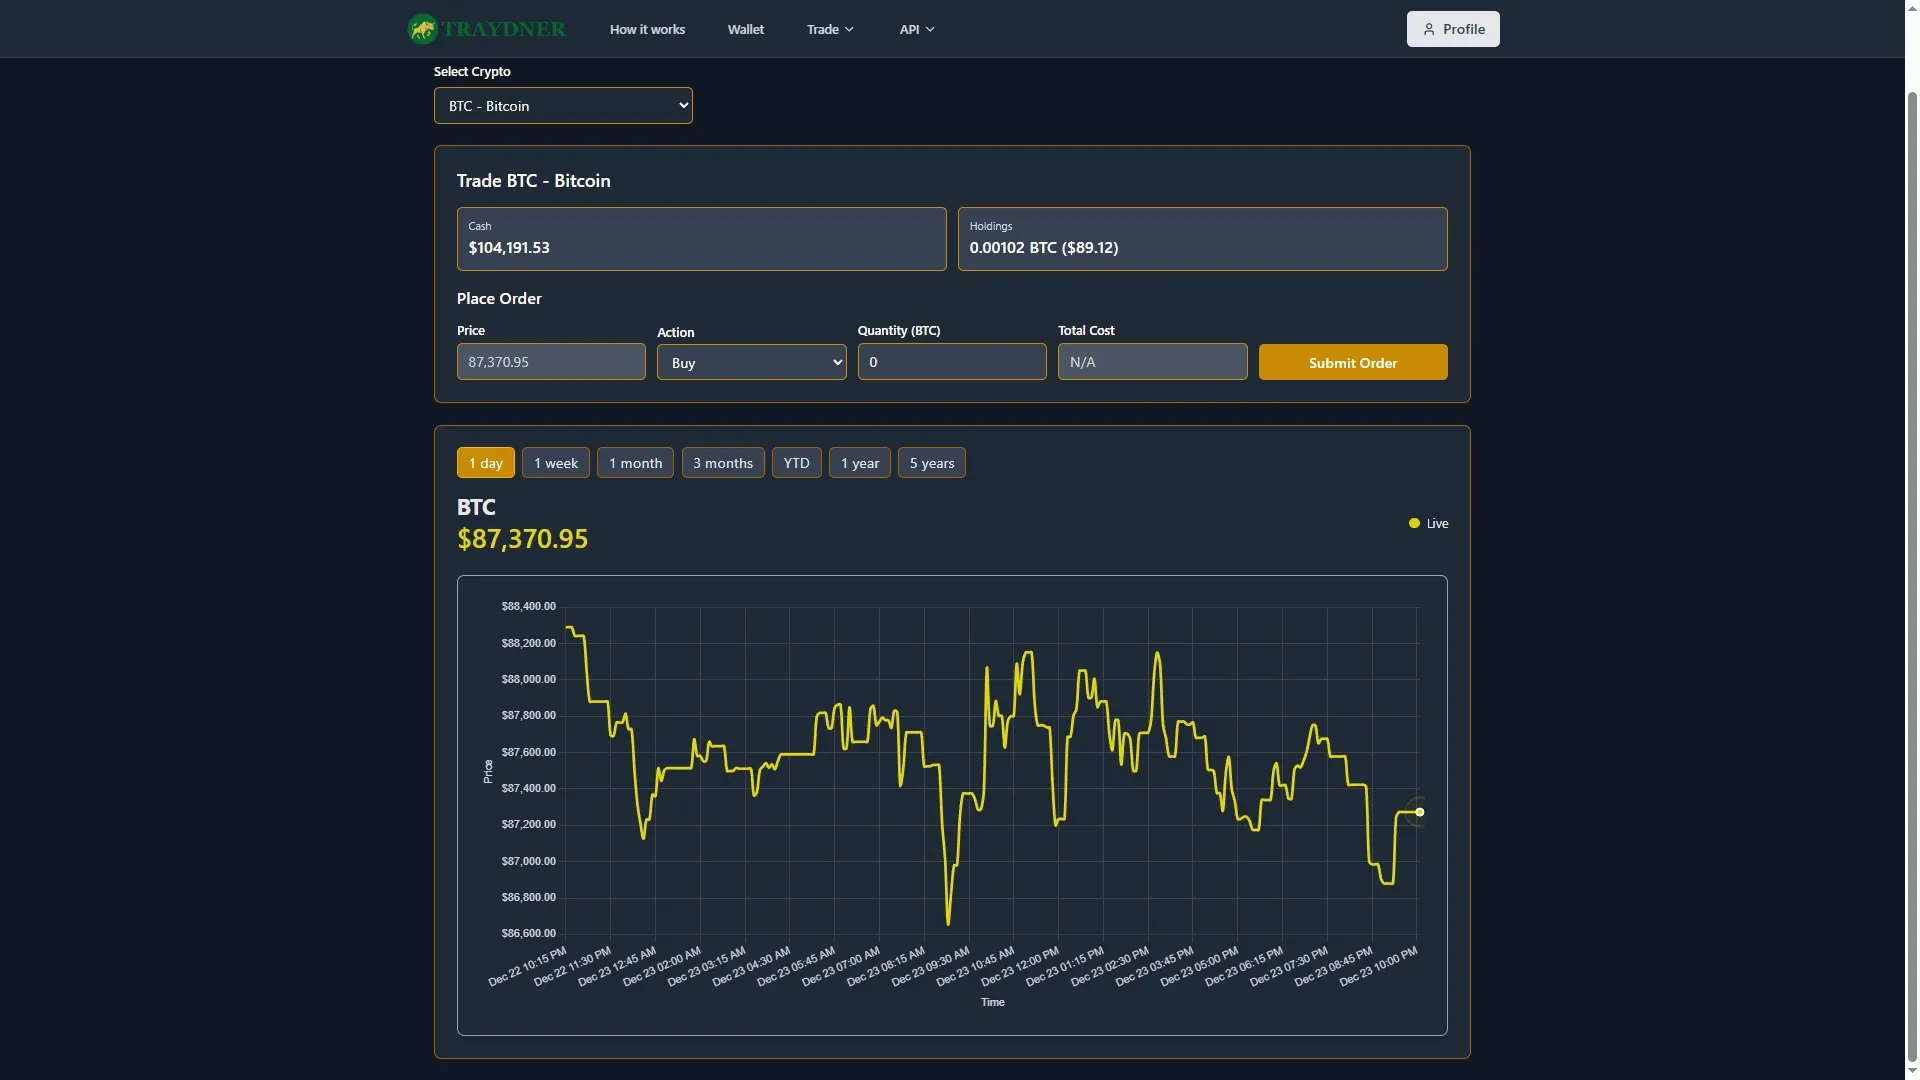Click the Holdings 0.00102 BTC ($89.12) value
The height and width of the screenshot is (1080, 1920).
(x=1044, y=248)
